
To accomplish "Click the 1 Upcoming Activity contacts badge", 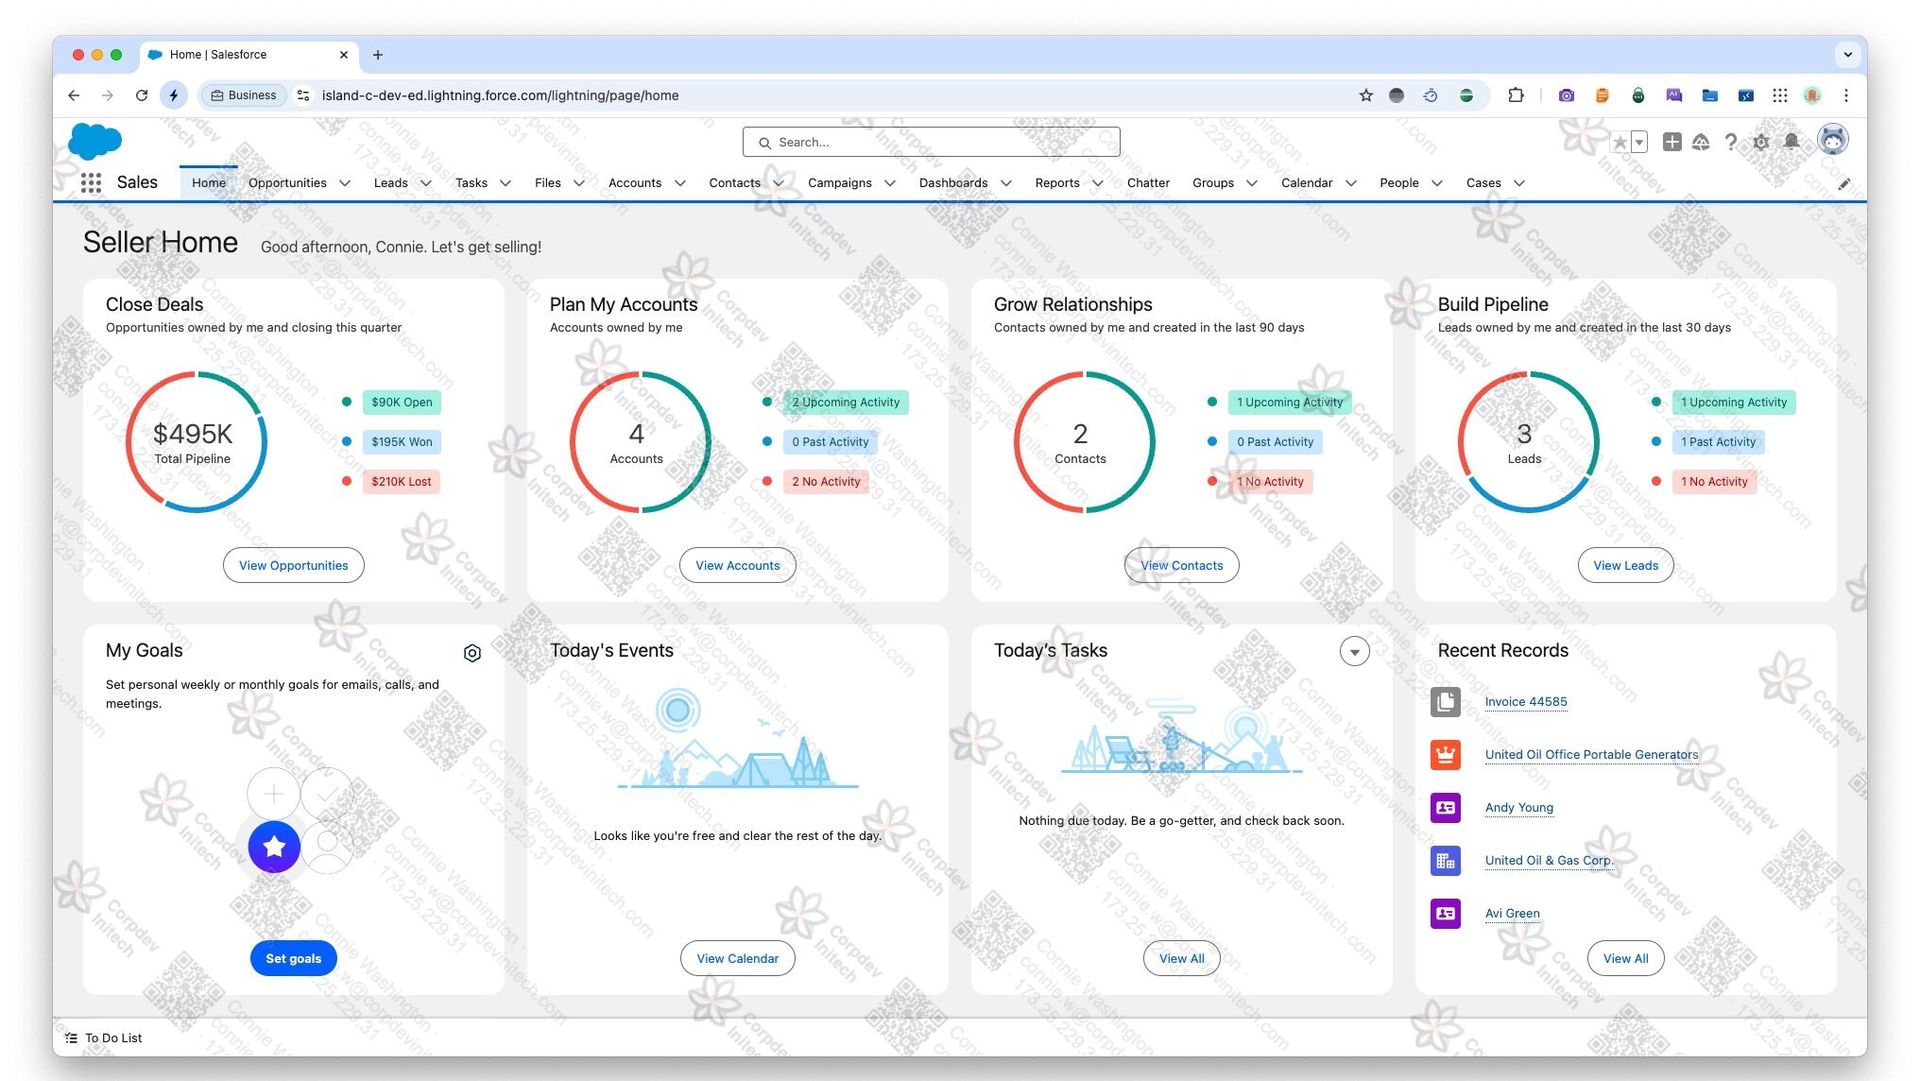I will coord(1290,403).
